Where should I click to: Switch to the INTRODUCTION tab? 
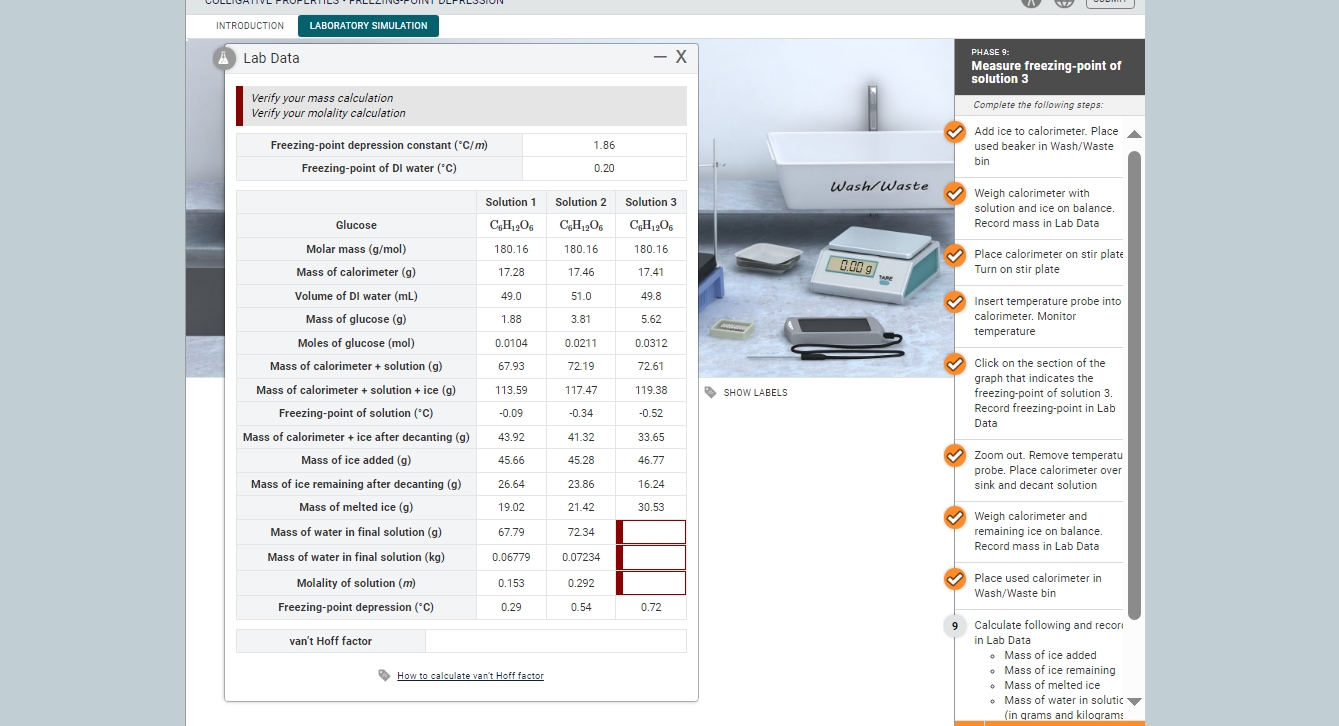point(248,26)
